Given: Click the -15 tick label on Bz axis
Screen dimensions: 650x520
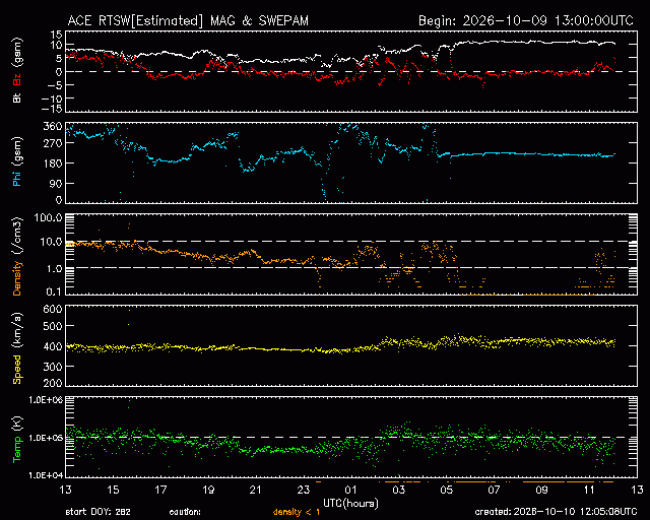Looking at the screenshot, I should pos(51,109).
